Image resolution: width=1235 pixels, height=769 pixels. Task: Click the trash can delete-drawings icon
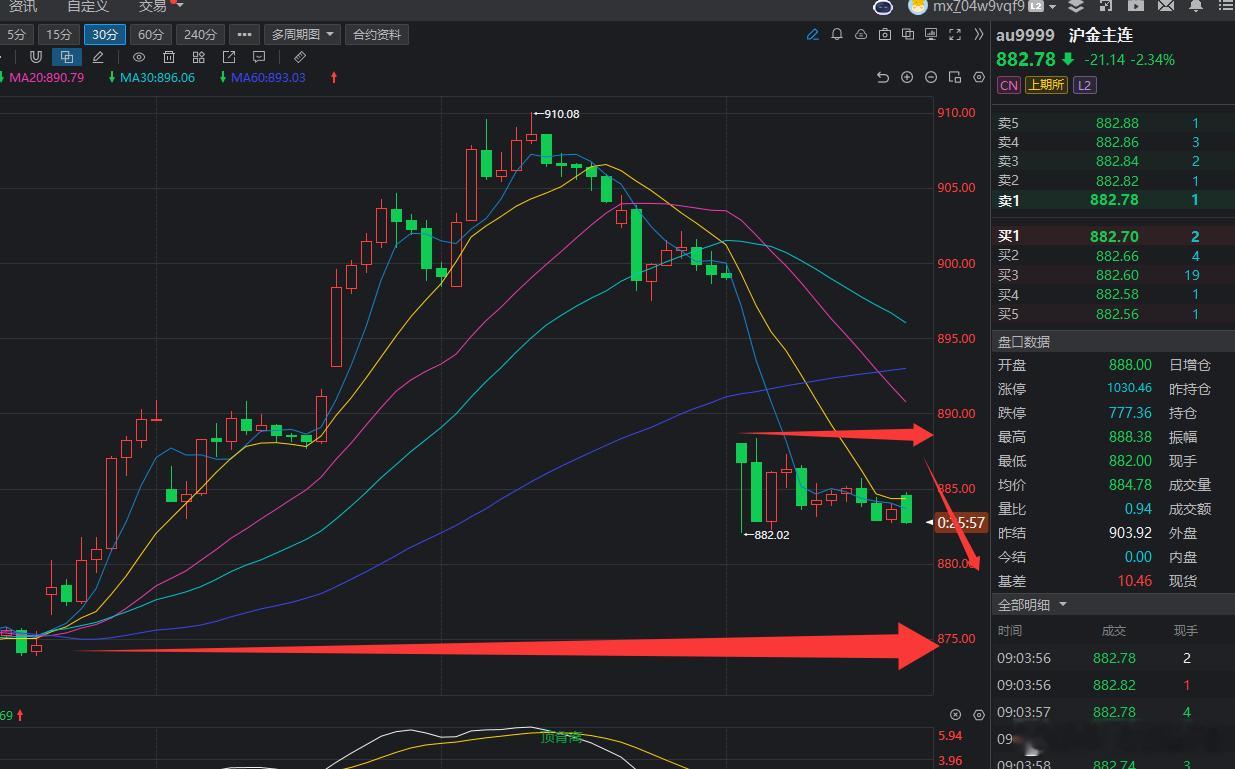(x=169, y=57)
